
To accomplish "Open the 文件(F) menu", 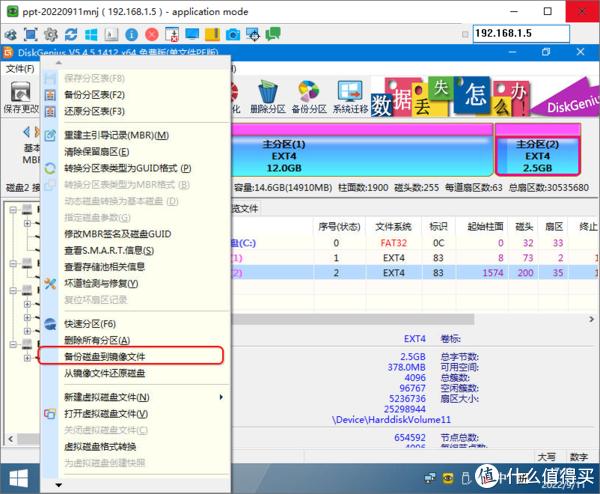I will (20, 69).
